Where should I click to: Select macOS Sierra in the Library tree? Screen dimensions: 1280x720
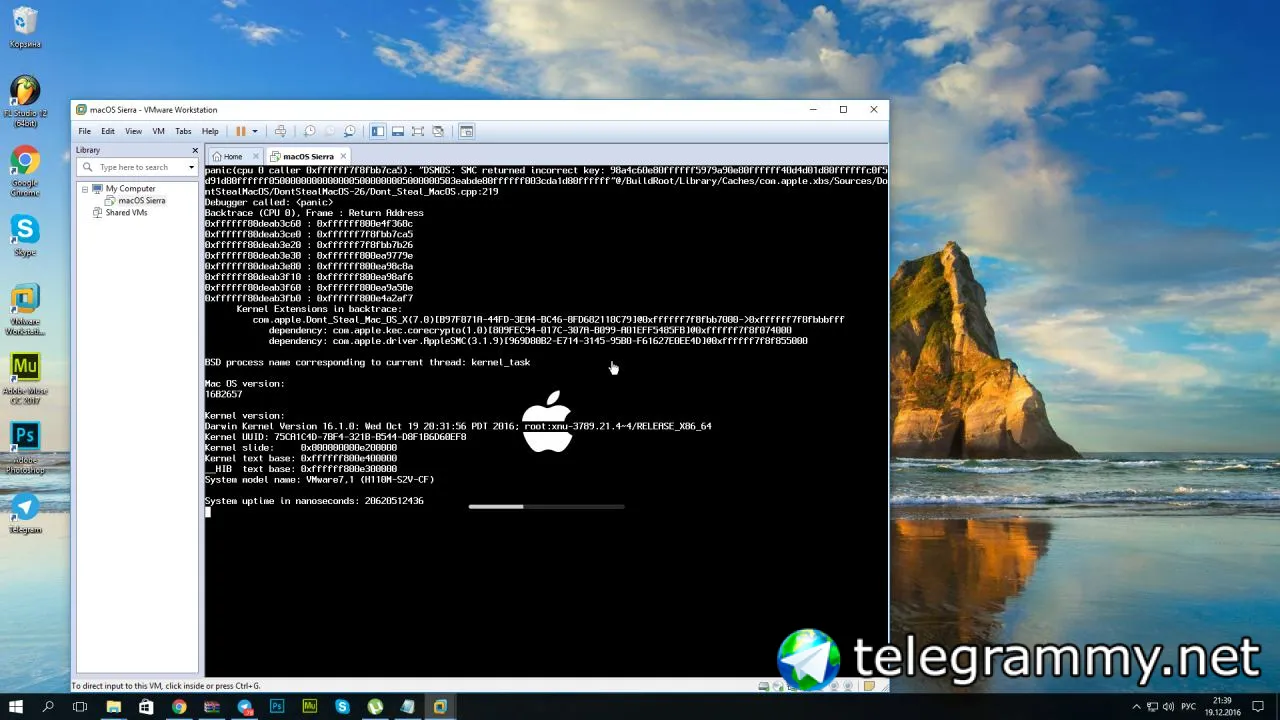[x=141, y=201]
